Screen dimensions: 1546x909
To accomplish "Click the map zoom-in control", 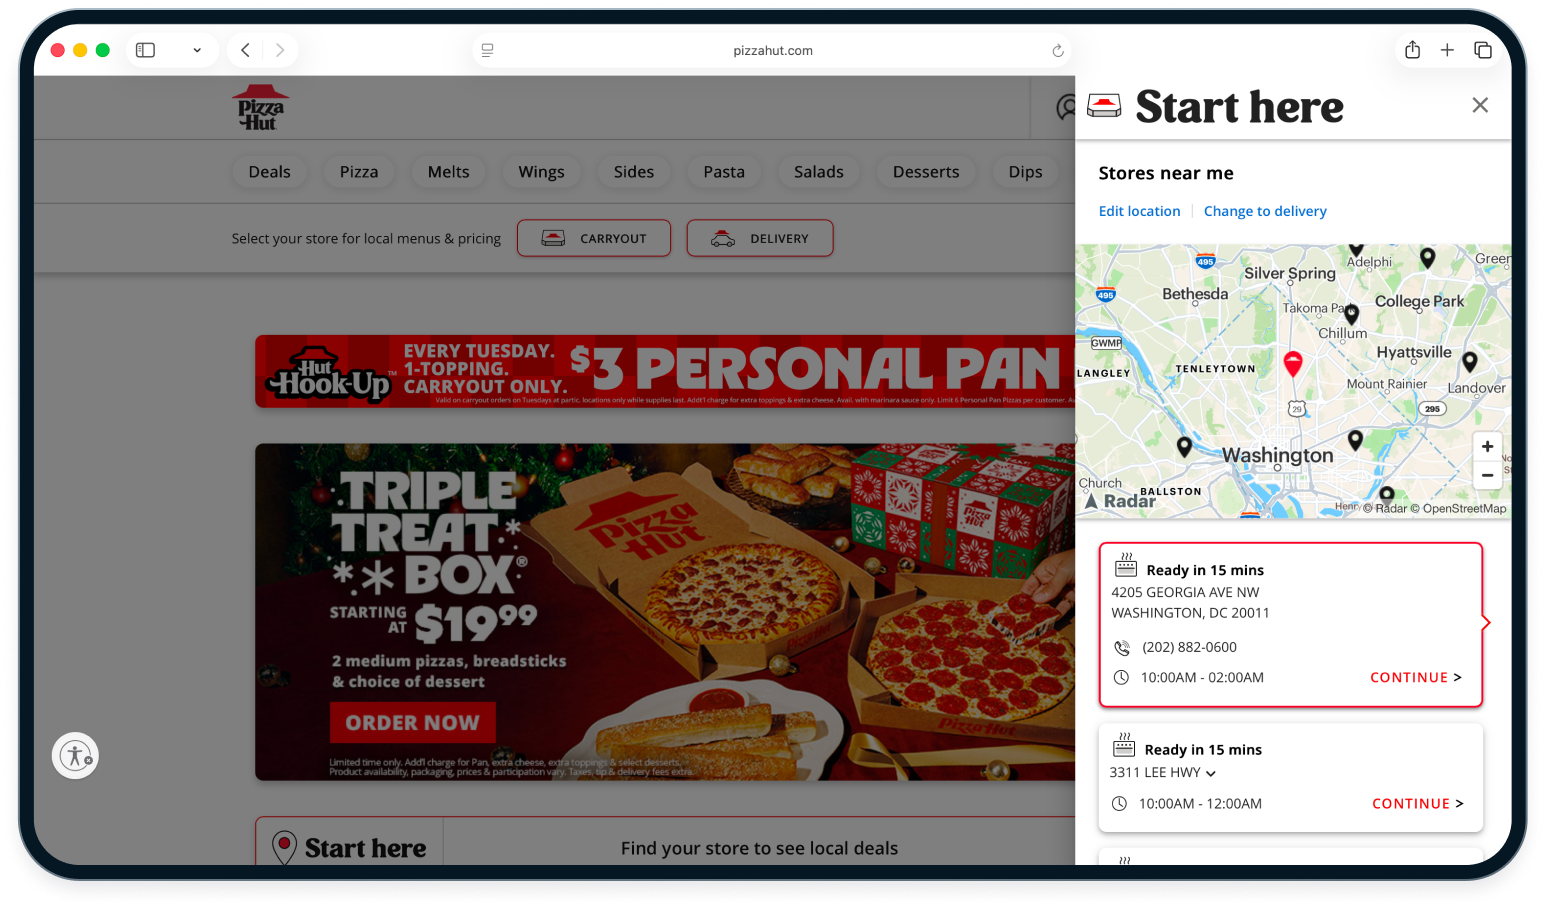I will (x=1487, y=446).
